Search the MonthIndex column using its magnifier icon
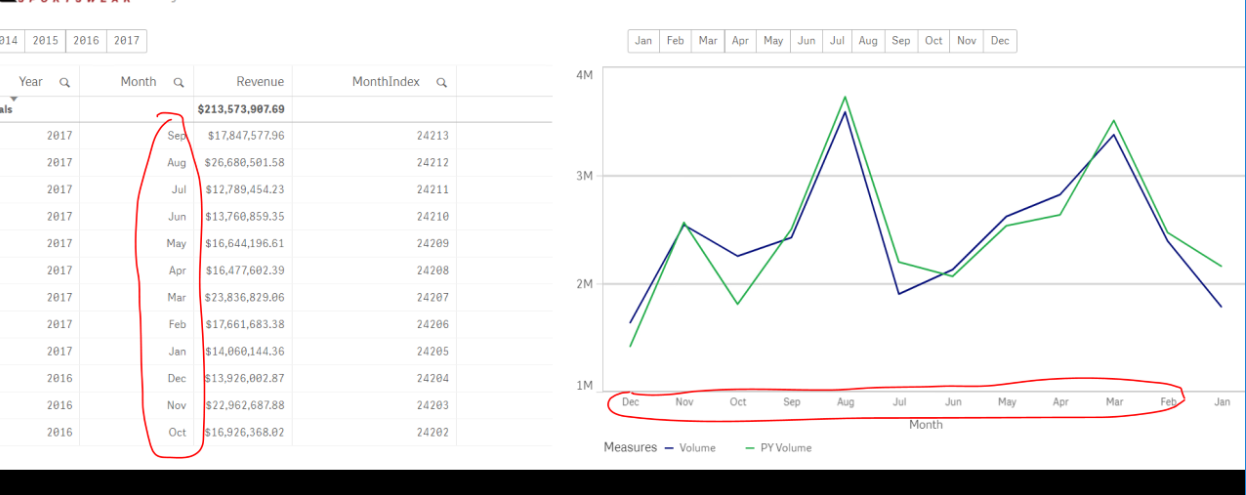1246x495 pixels. click(x=441, y=82)
